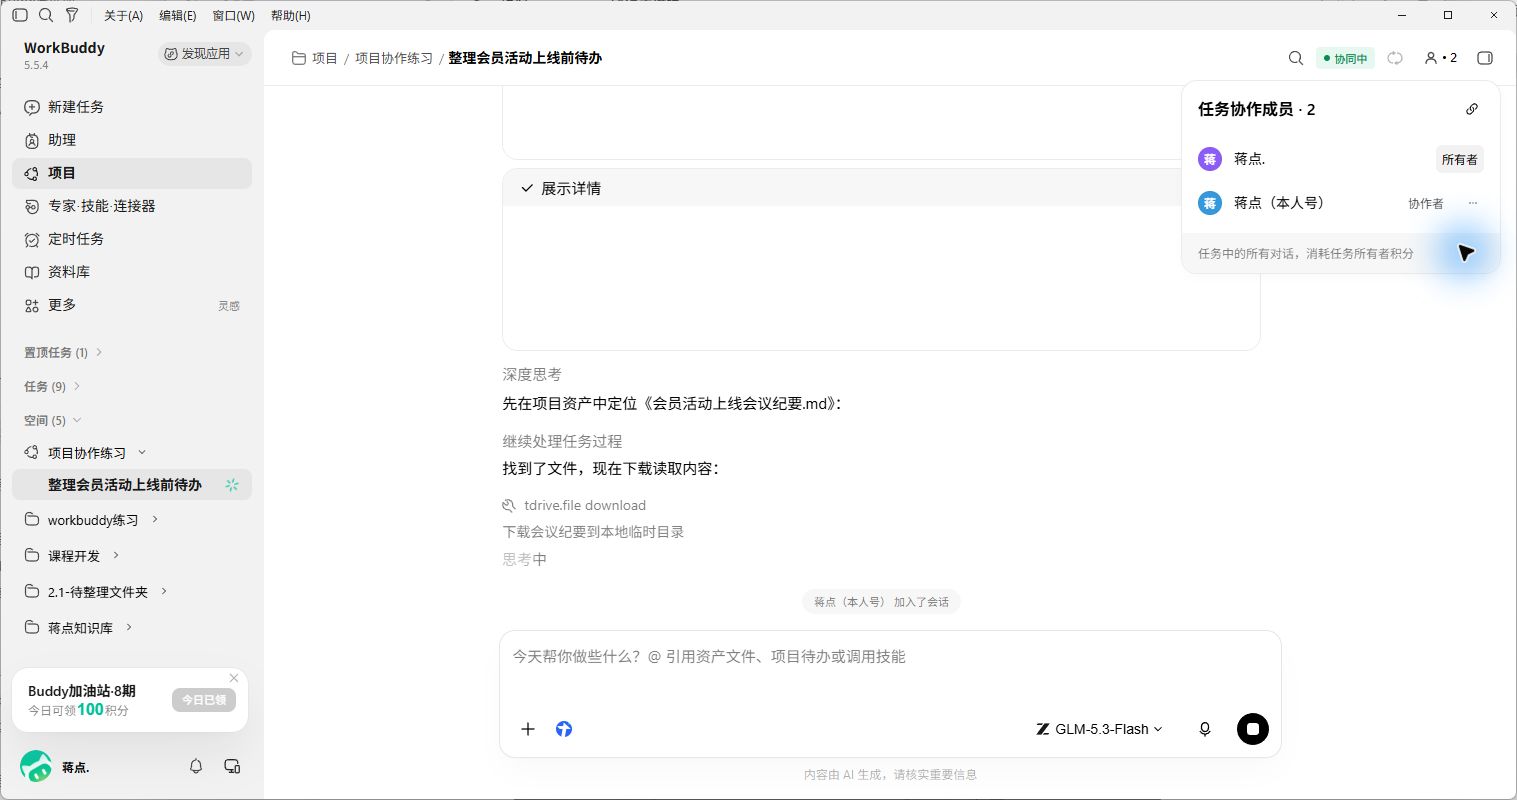Click the 所有者 badge for 蒋点.
The image size is (1517, 800).
point(1459,160)
